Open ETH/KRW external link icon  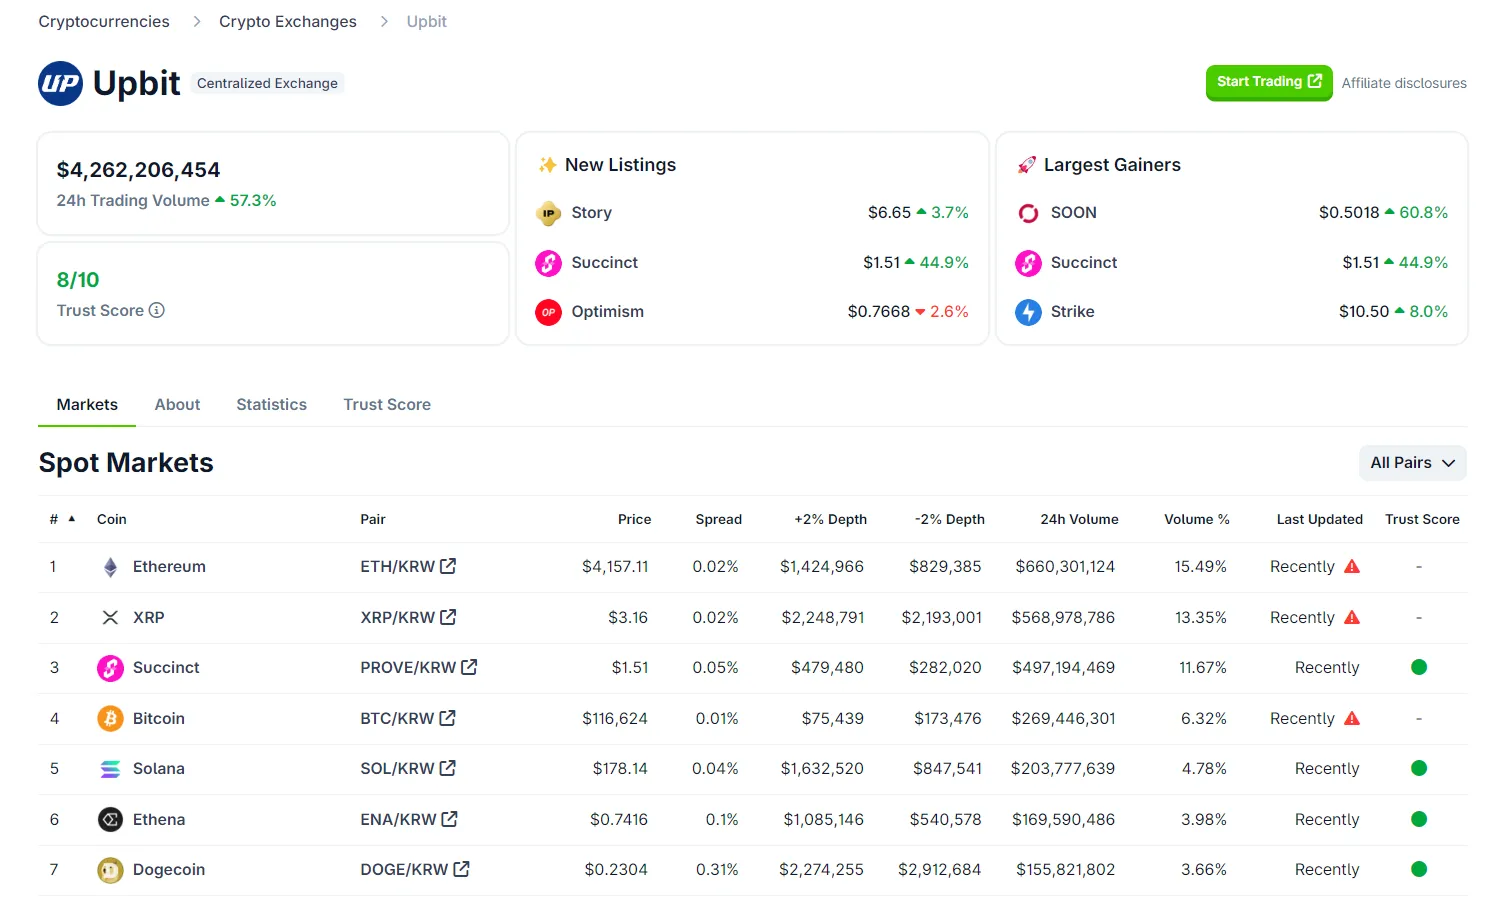(x=448, y=566)
